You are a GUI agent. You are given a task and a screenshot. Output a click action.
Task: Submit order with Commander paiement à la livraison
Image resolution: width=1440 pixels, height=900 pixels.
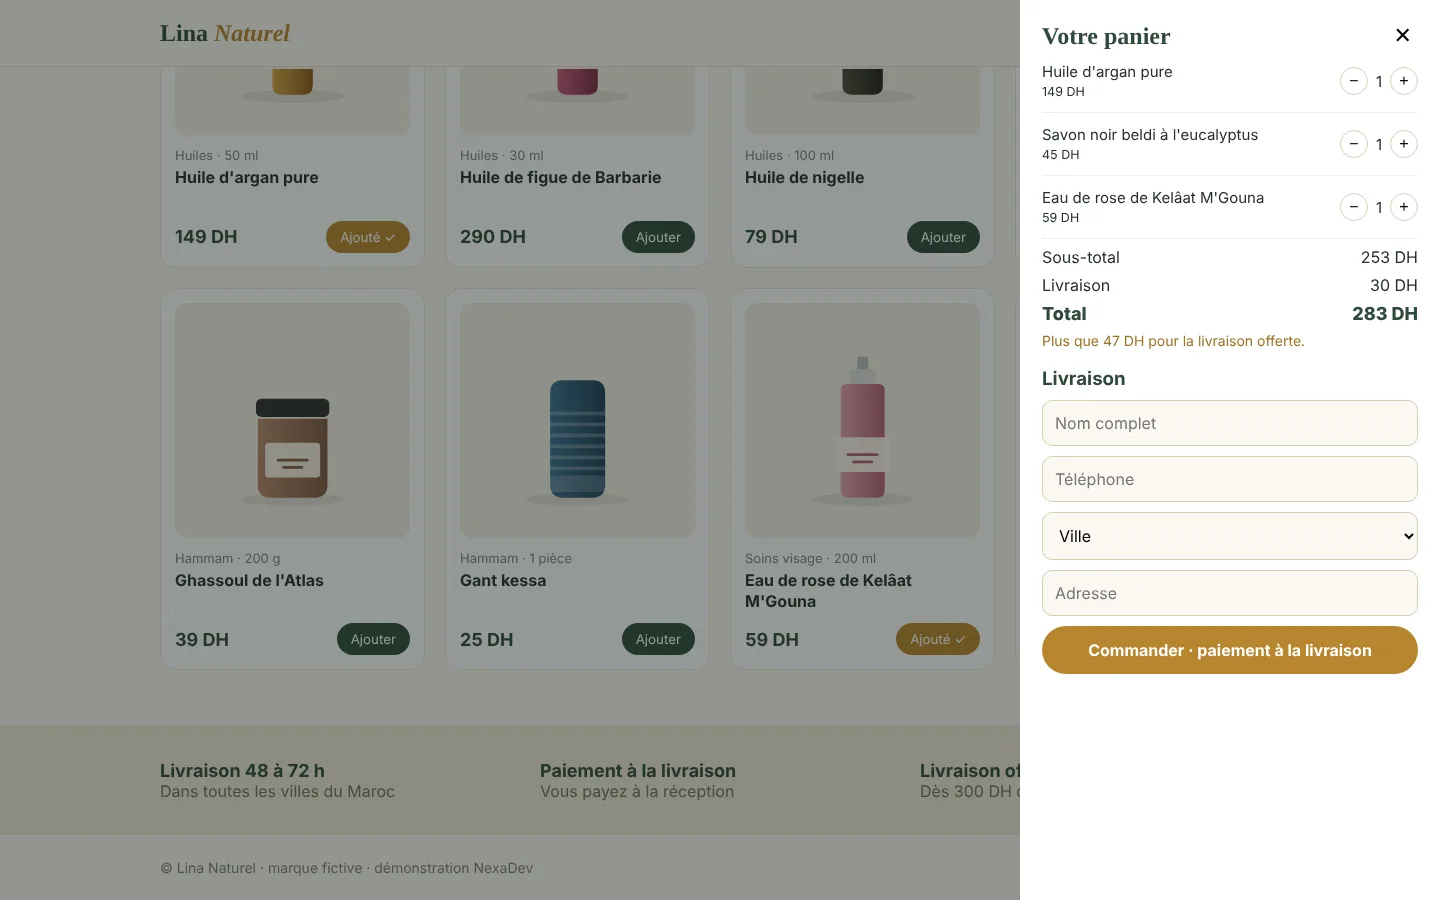[x=1229, y=650]
